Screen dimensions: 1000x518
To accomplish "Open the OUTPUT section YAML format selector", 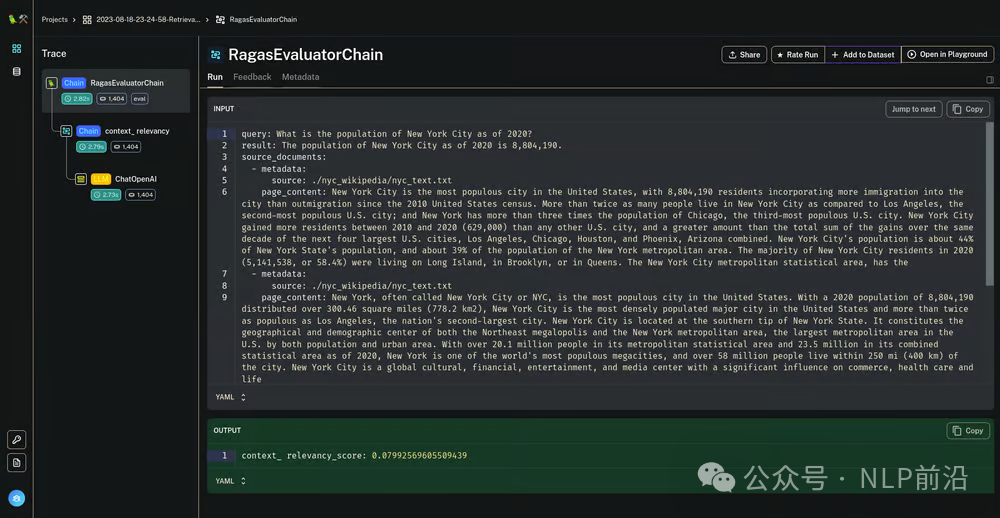I will click(x=231, y=481).
